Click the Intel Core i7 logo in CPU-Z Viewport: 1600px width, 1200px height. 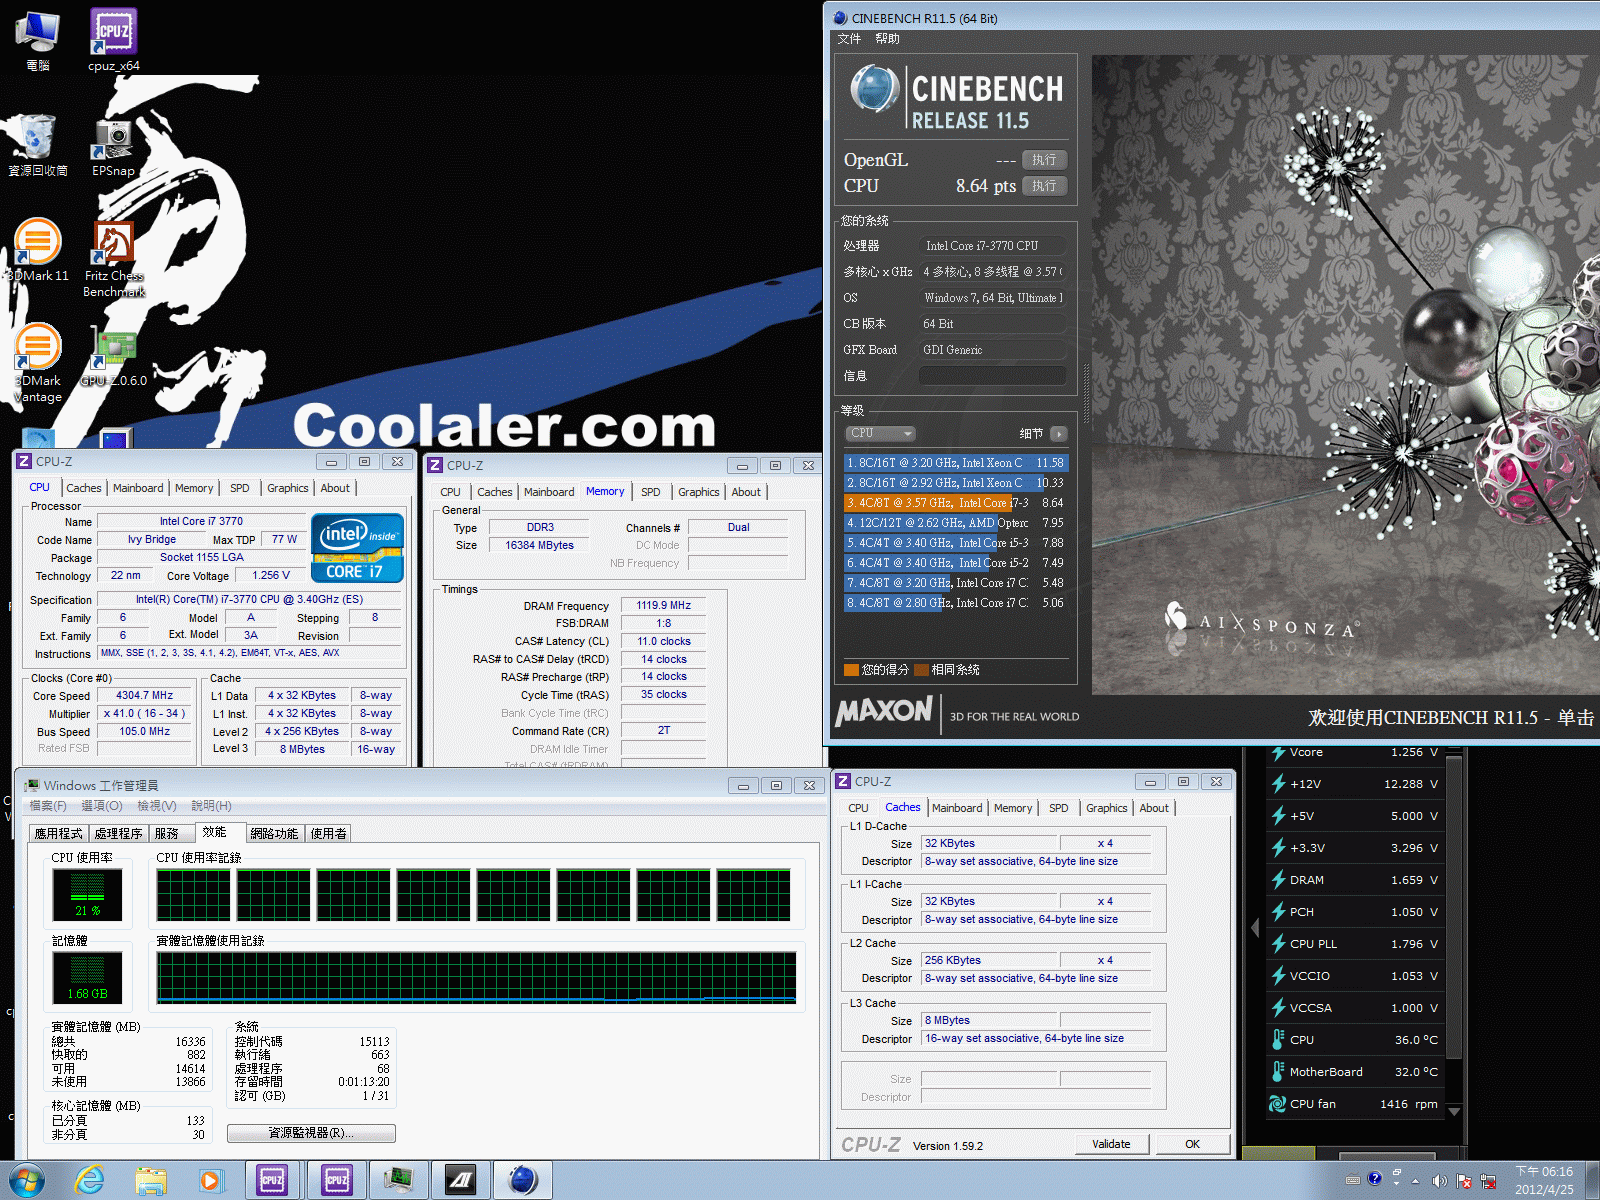pyautogui.click(x=357, y=547)
